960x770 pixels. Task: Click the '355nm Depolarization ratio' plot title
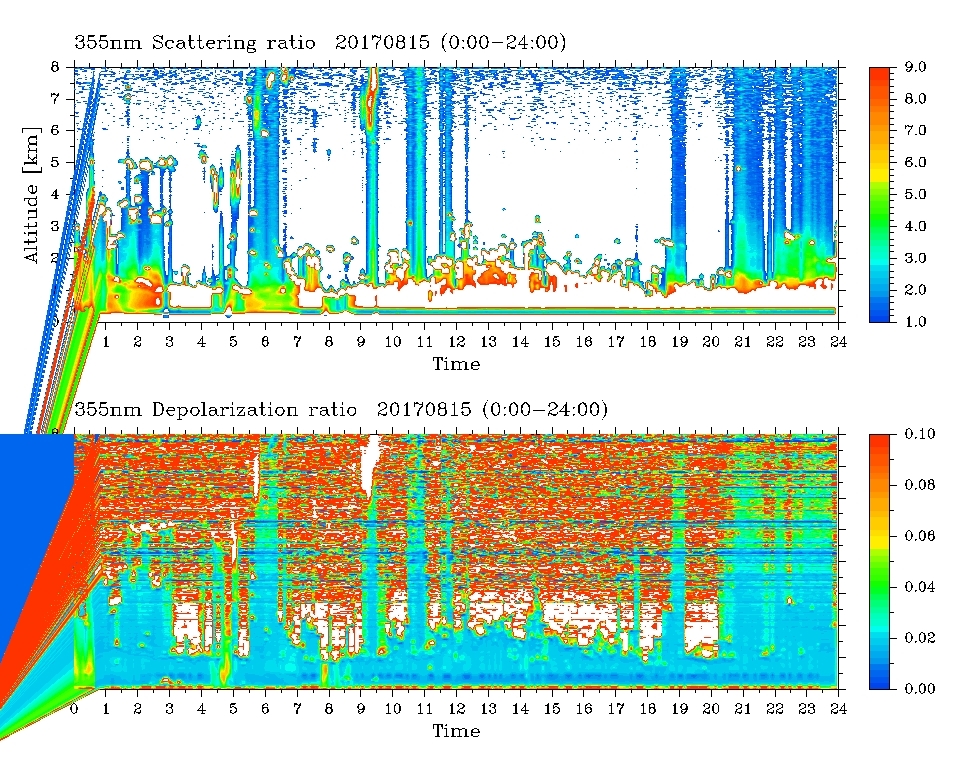click(341, 409)
